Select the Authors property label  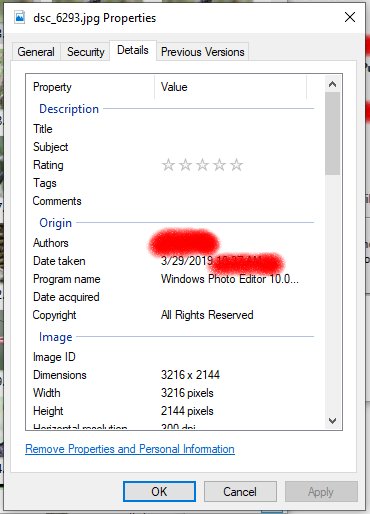[x=51, y=243]
